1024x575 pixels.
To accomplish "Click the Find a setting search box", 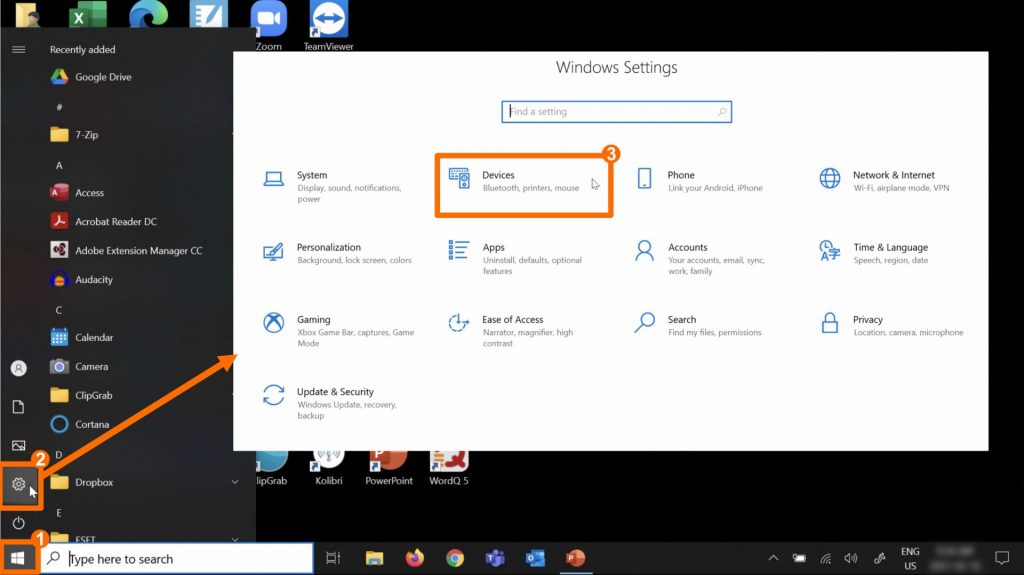I will 616,112.
